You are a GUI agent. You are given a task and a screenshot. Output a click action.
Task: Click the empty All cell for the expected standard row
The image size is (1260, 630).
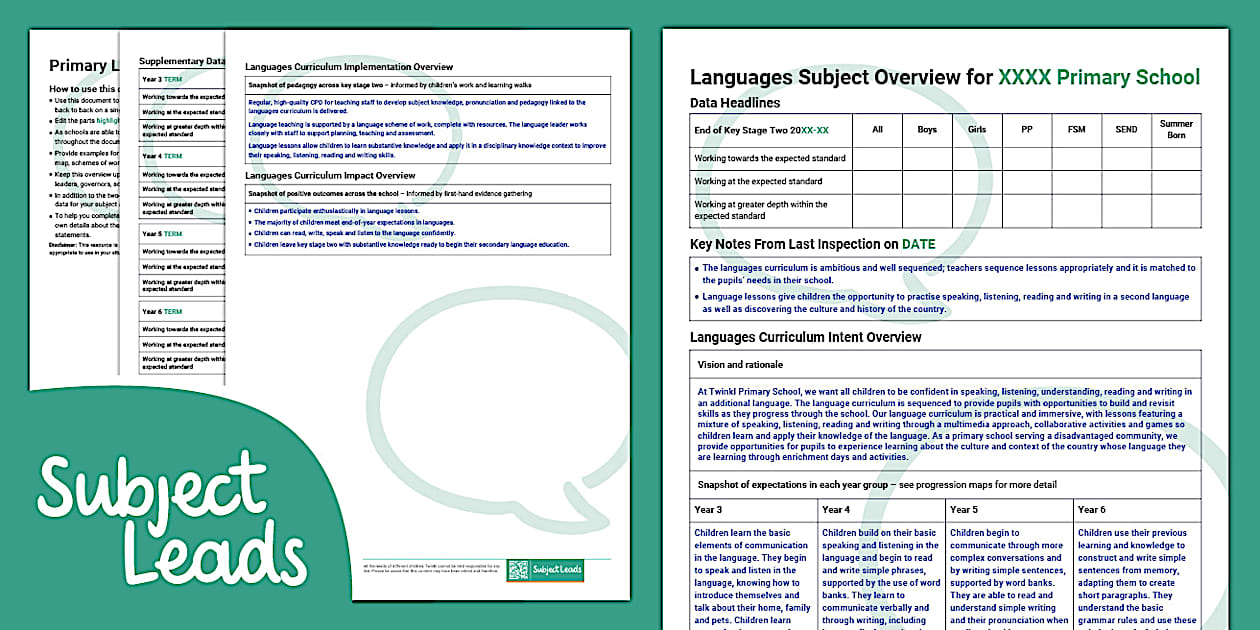[877, 183]
